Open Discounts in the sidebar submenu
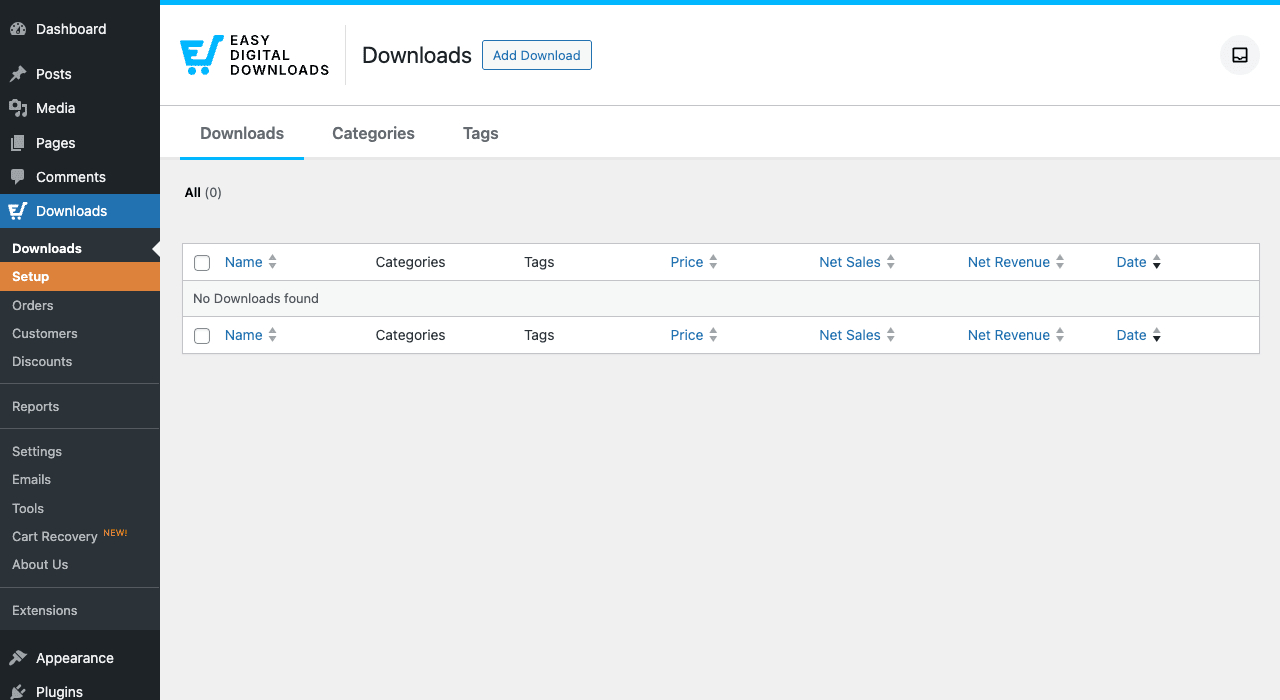The width and height of the screenshot is (1280, 700). click(x=80, y=361)
